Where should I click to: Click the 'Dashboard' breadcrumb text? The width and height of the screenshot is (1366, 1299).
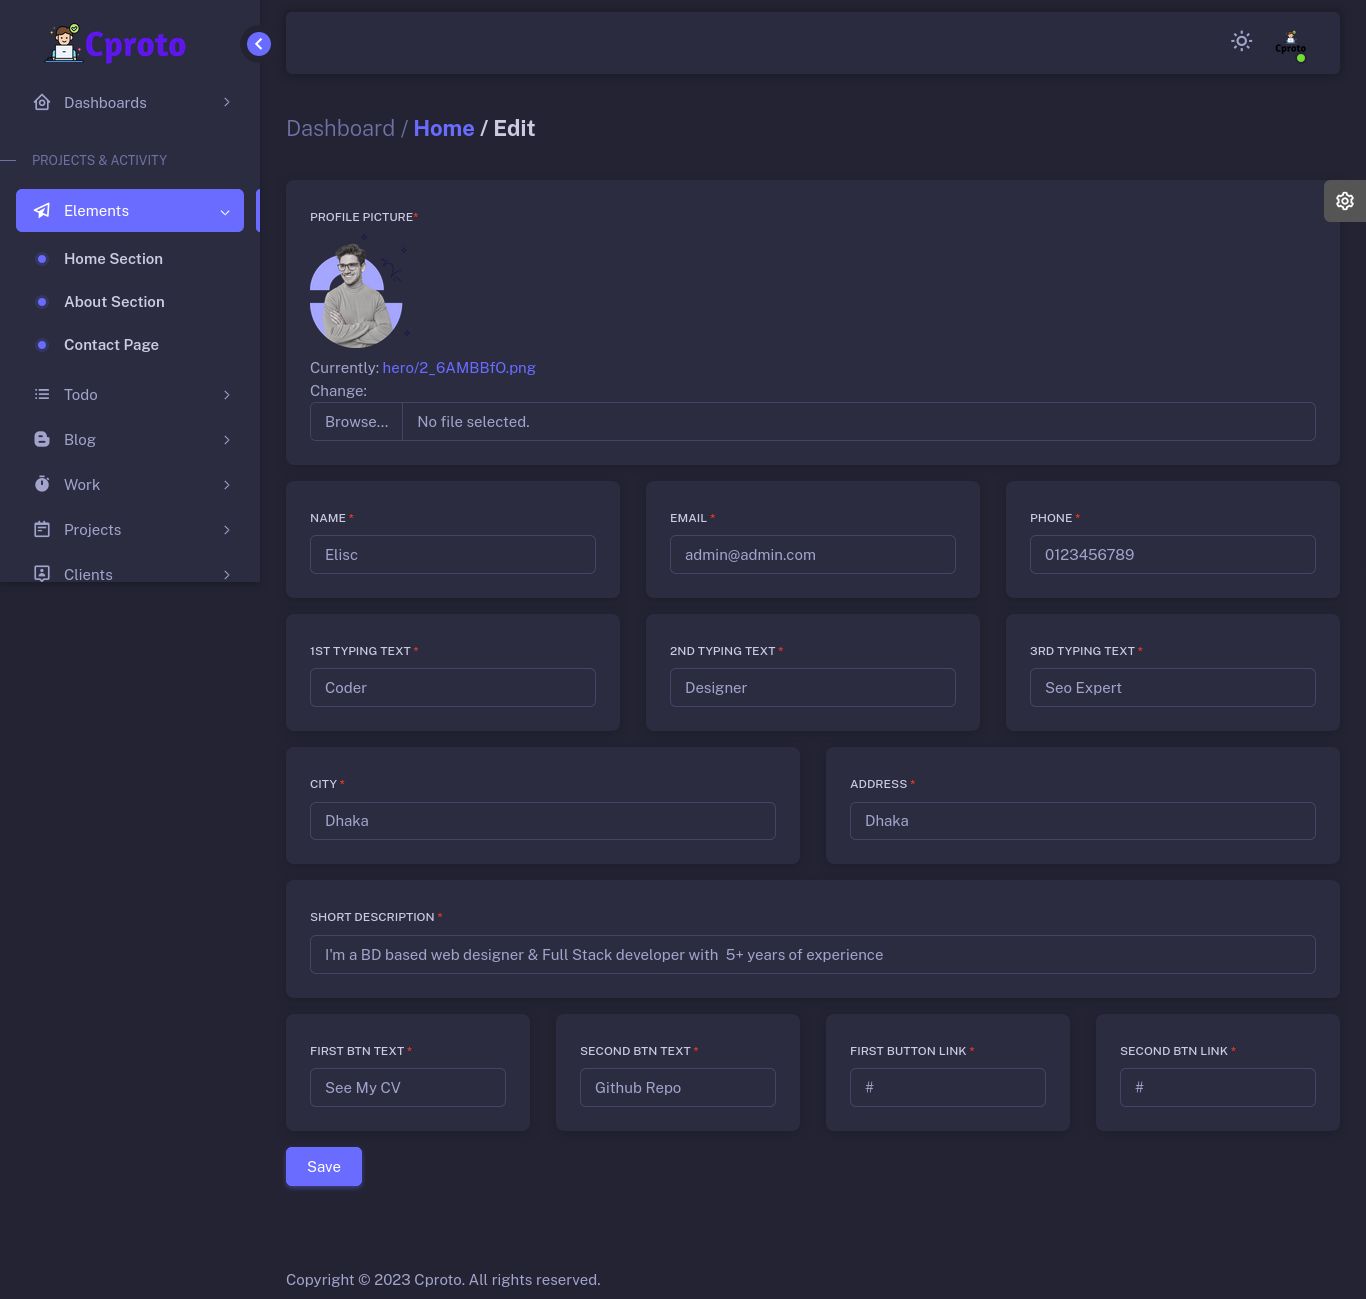[x=340, y=128]
